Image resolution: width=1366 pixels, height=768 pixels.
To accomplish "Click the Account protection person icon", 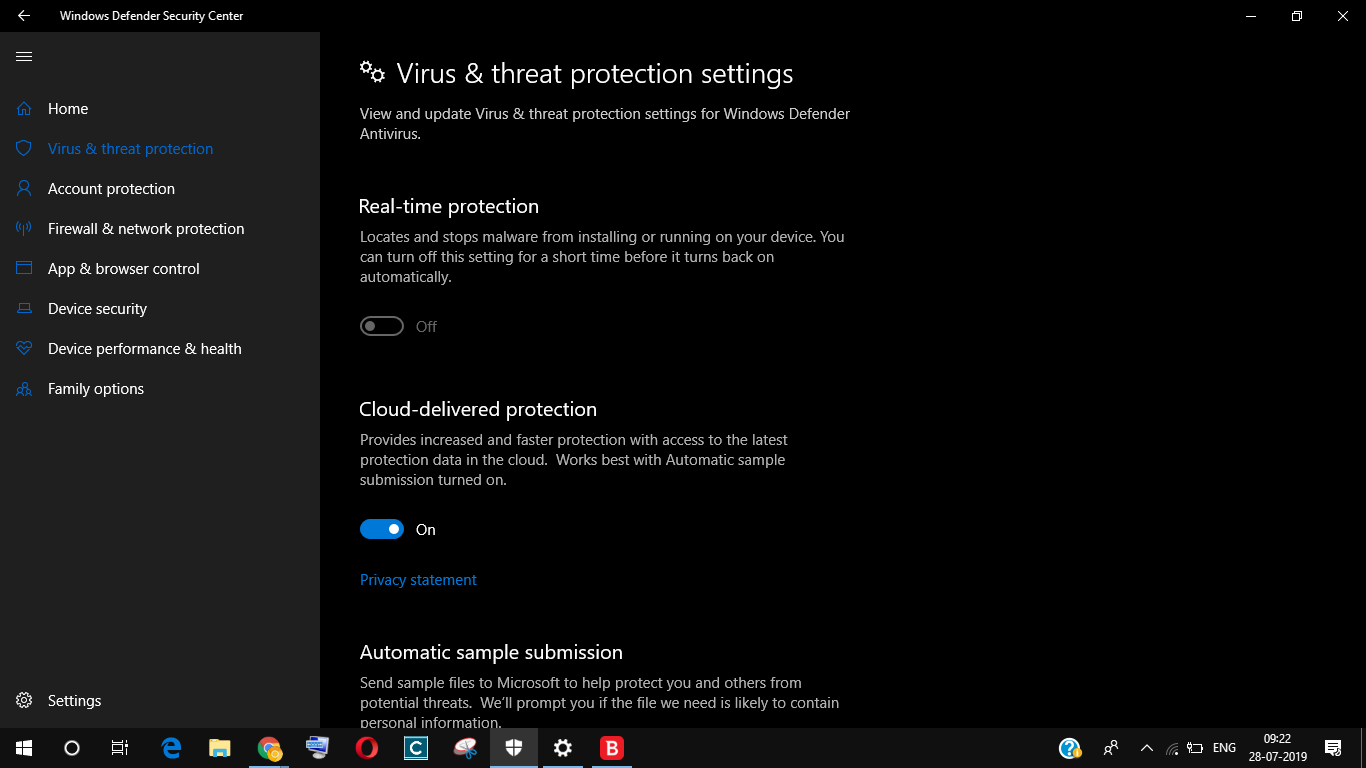I will pyautogui.click(x=24, y=188).
